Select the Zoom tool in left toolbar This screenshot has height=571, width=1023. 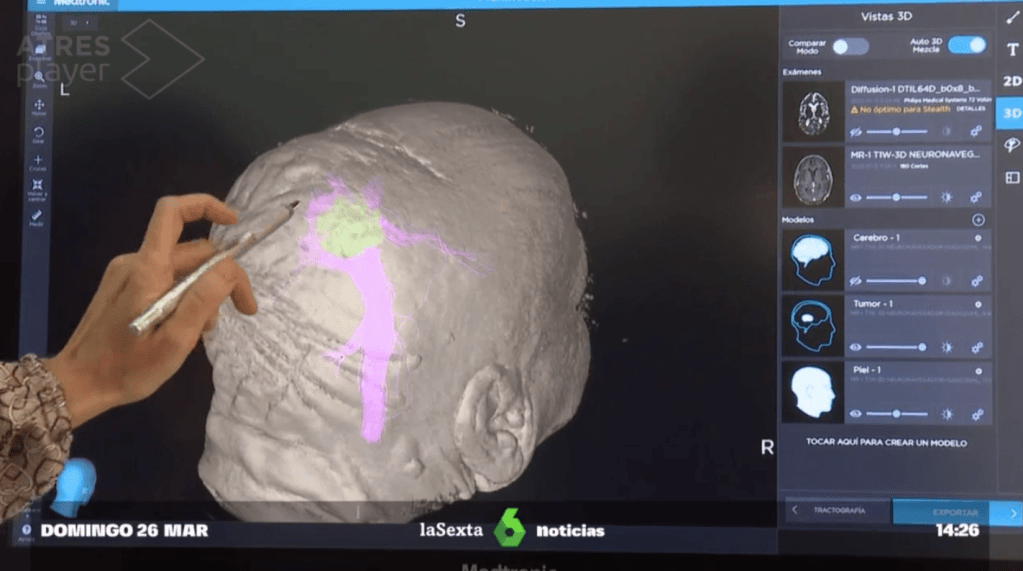coord(39,78)
